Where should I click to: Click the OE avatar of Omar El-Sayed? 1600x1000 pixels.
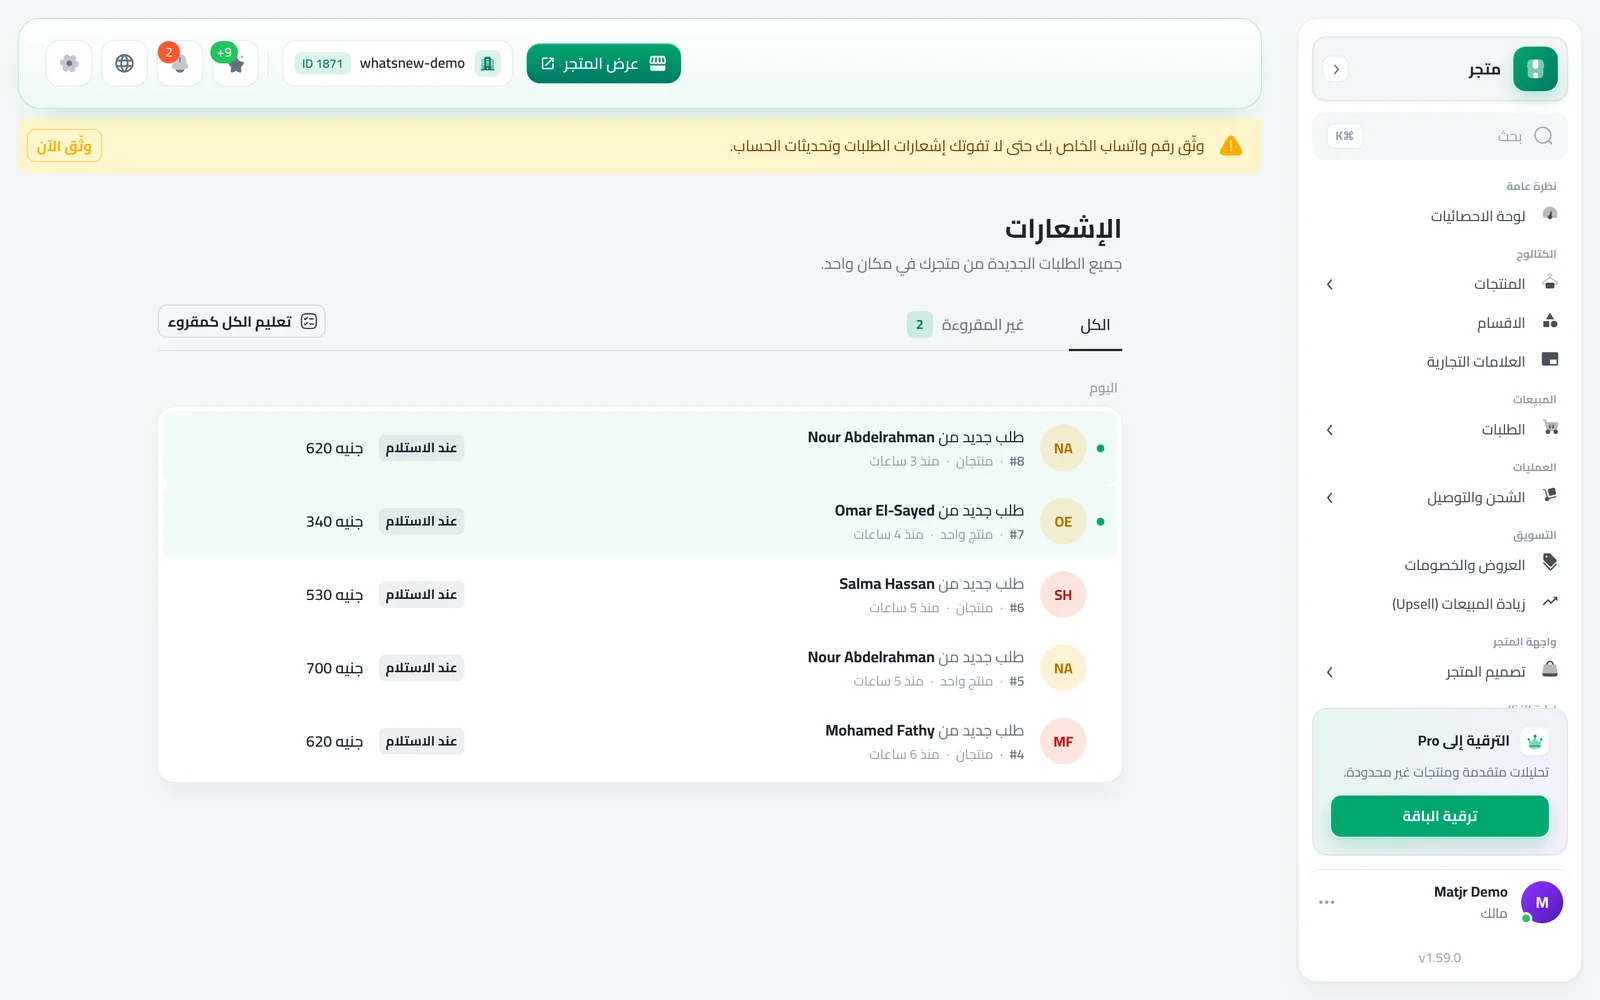[x=1063, y=521]
